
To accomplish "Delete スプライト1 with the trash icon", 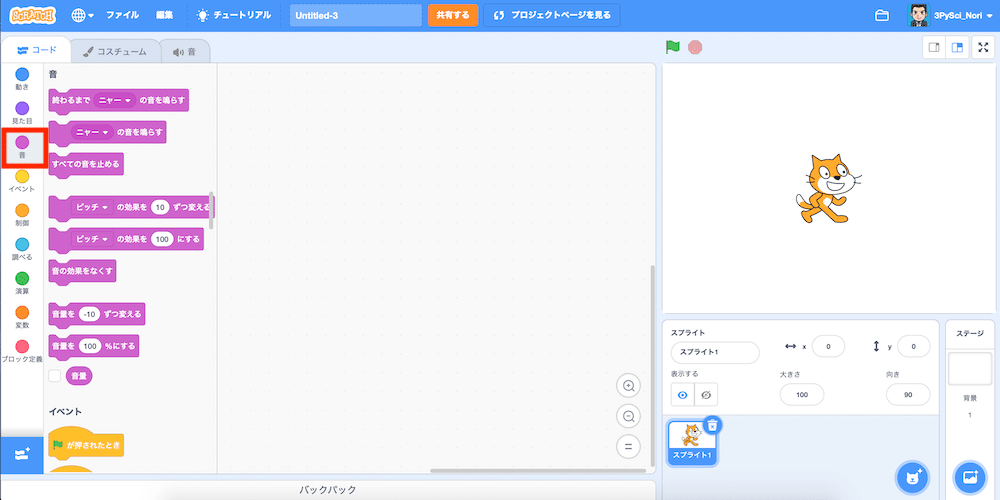I will click(713, 424).
